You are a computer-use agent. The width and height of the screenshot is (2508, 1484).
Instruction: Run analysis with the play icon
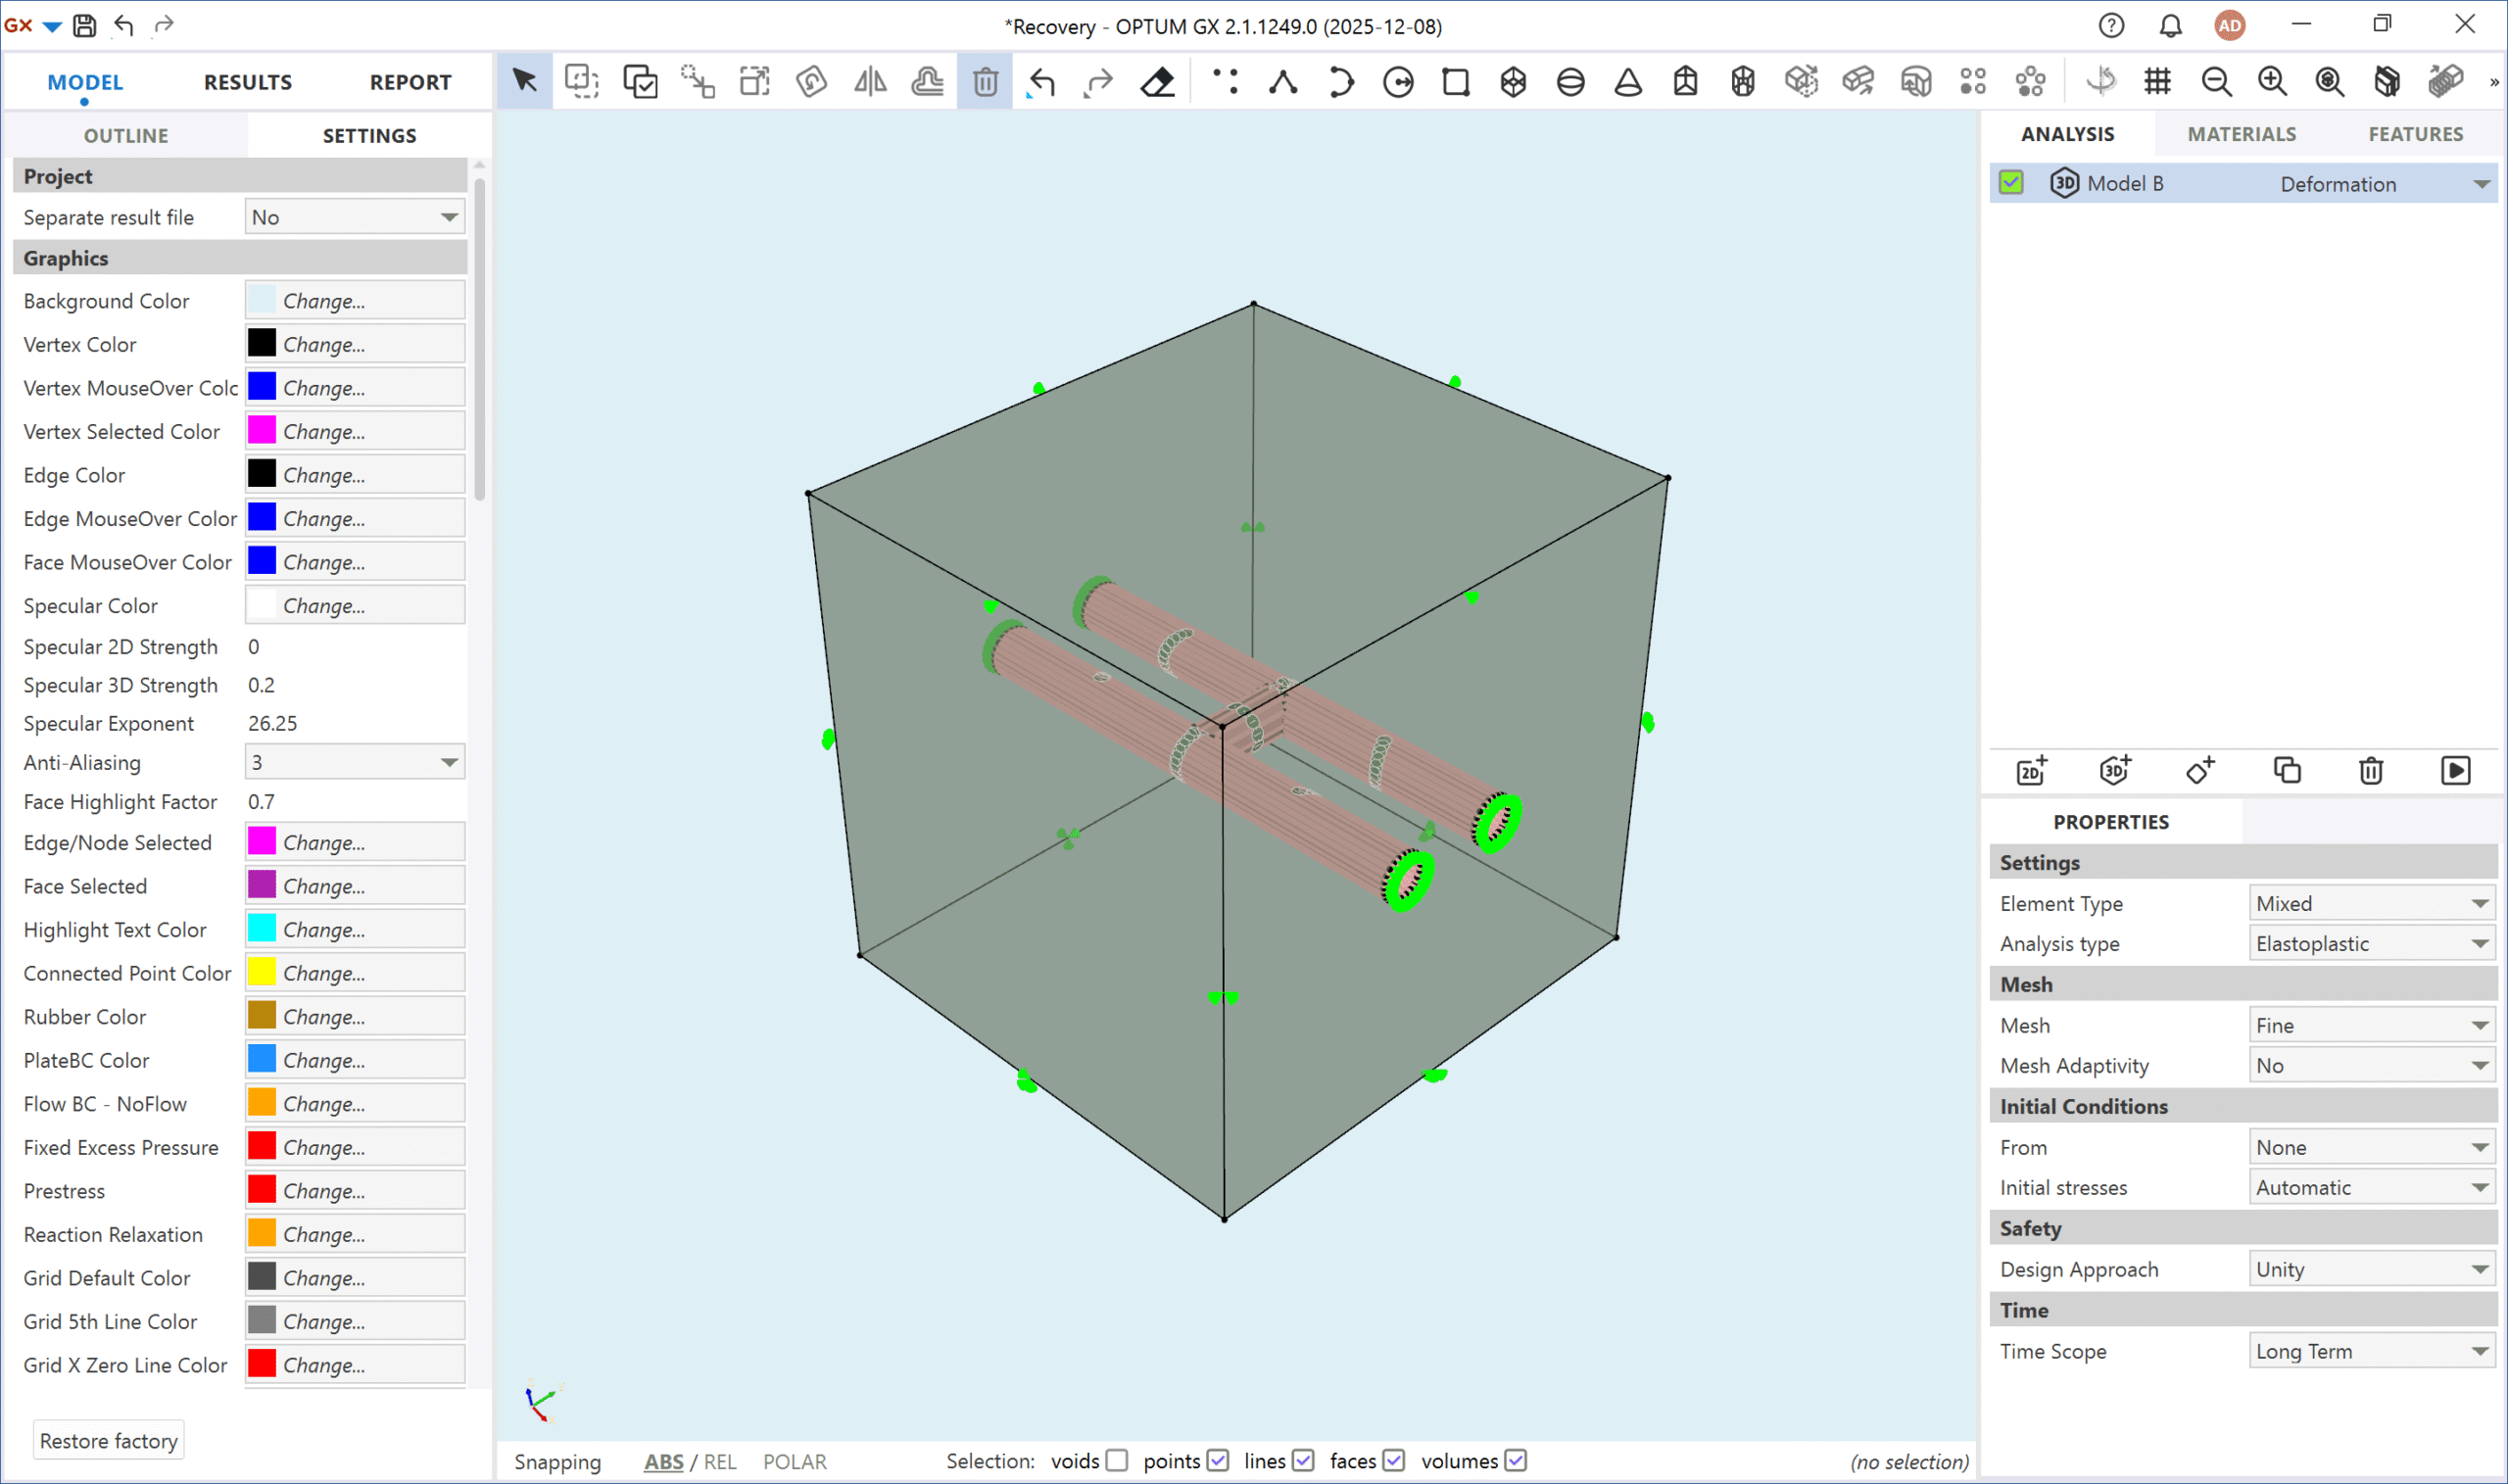[2455, 771]
